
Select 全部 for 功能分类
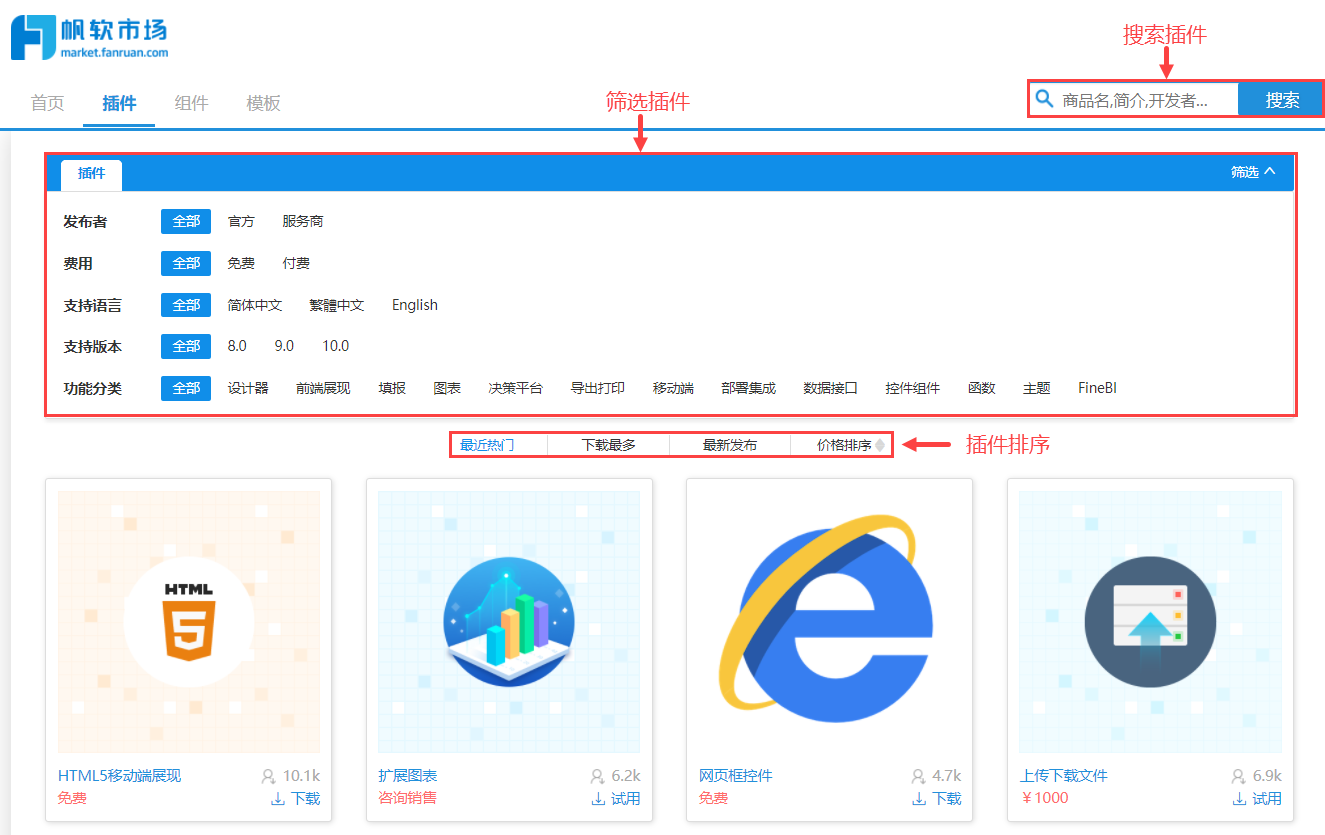[x=186, y=388]
